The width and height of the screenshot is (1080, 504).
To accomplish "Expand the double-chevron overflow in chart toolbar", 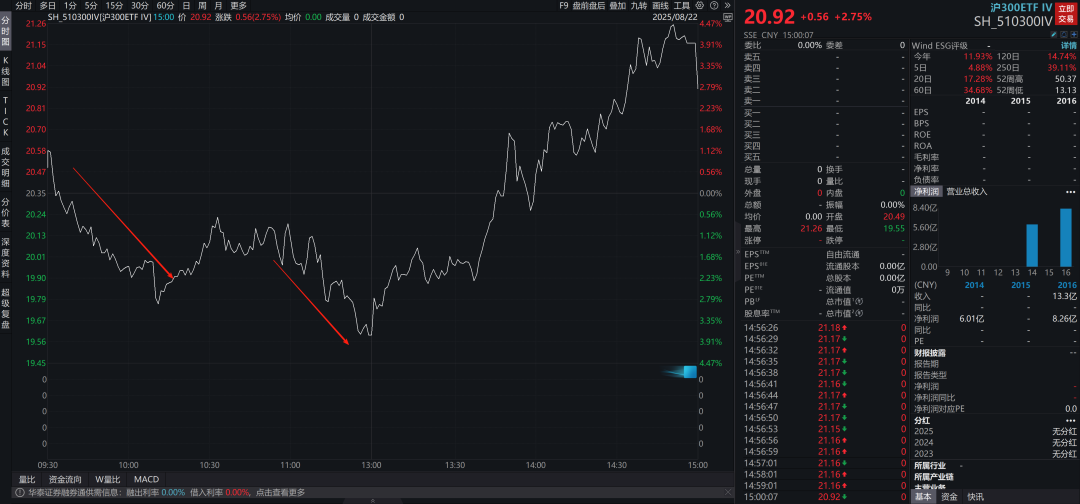I will coord(730,5).
